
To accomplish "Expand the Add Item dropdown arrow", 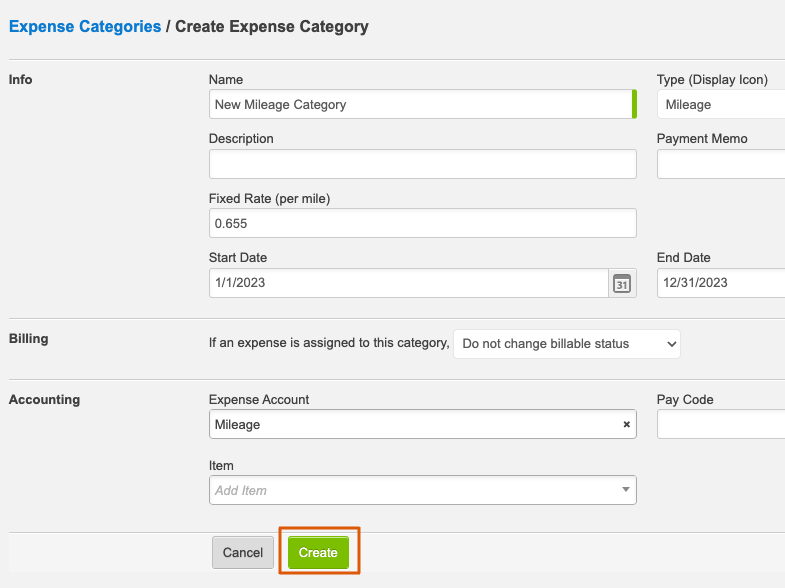I will tap(625, 489).
